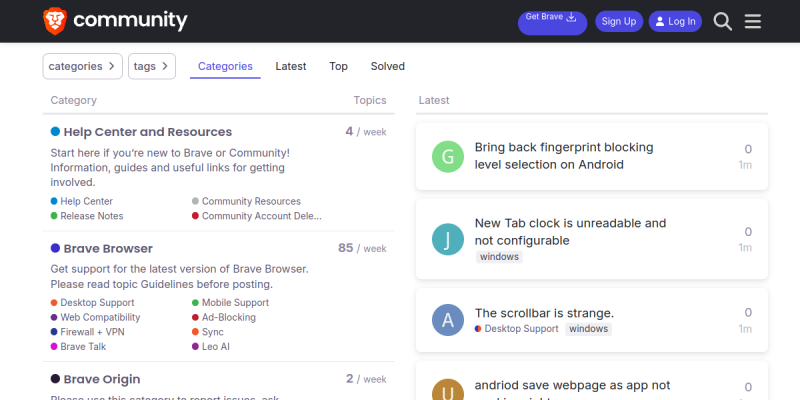Click 1m timestamp on scrollbar topic

(x=745, y=329)
